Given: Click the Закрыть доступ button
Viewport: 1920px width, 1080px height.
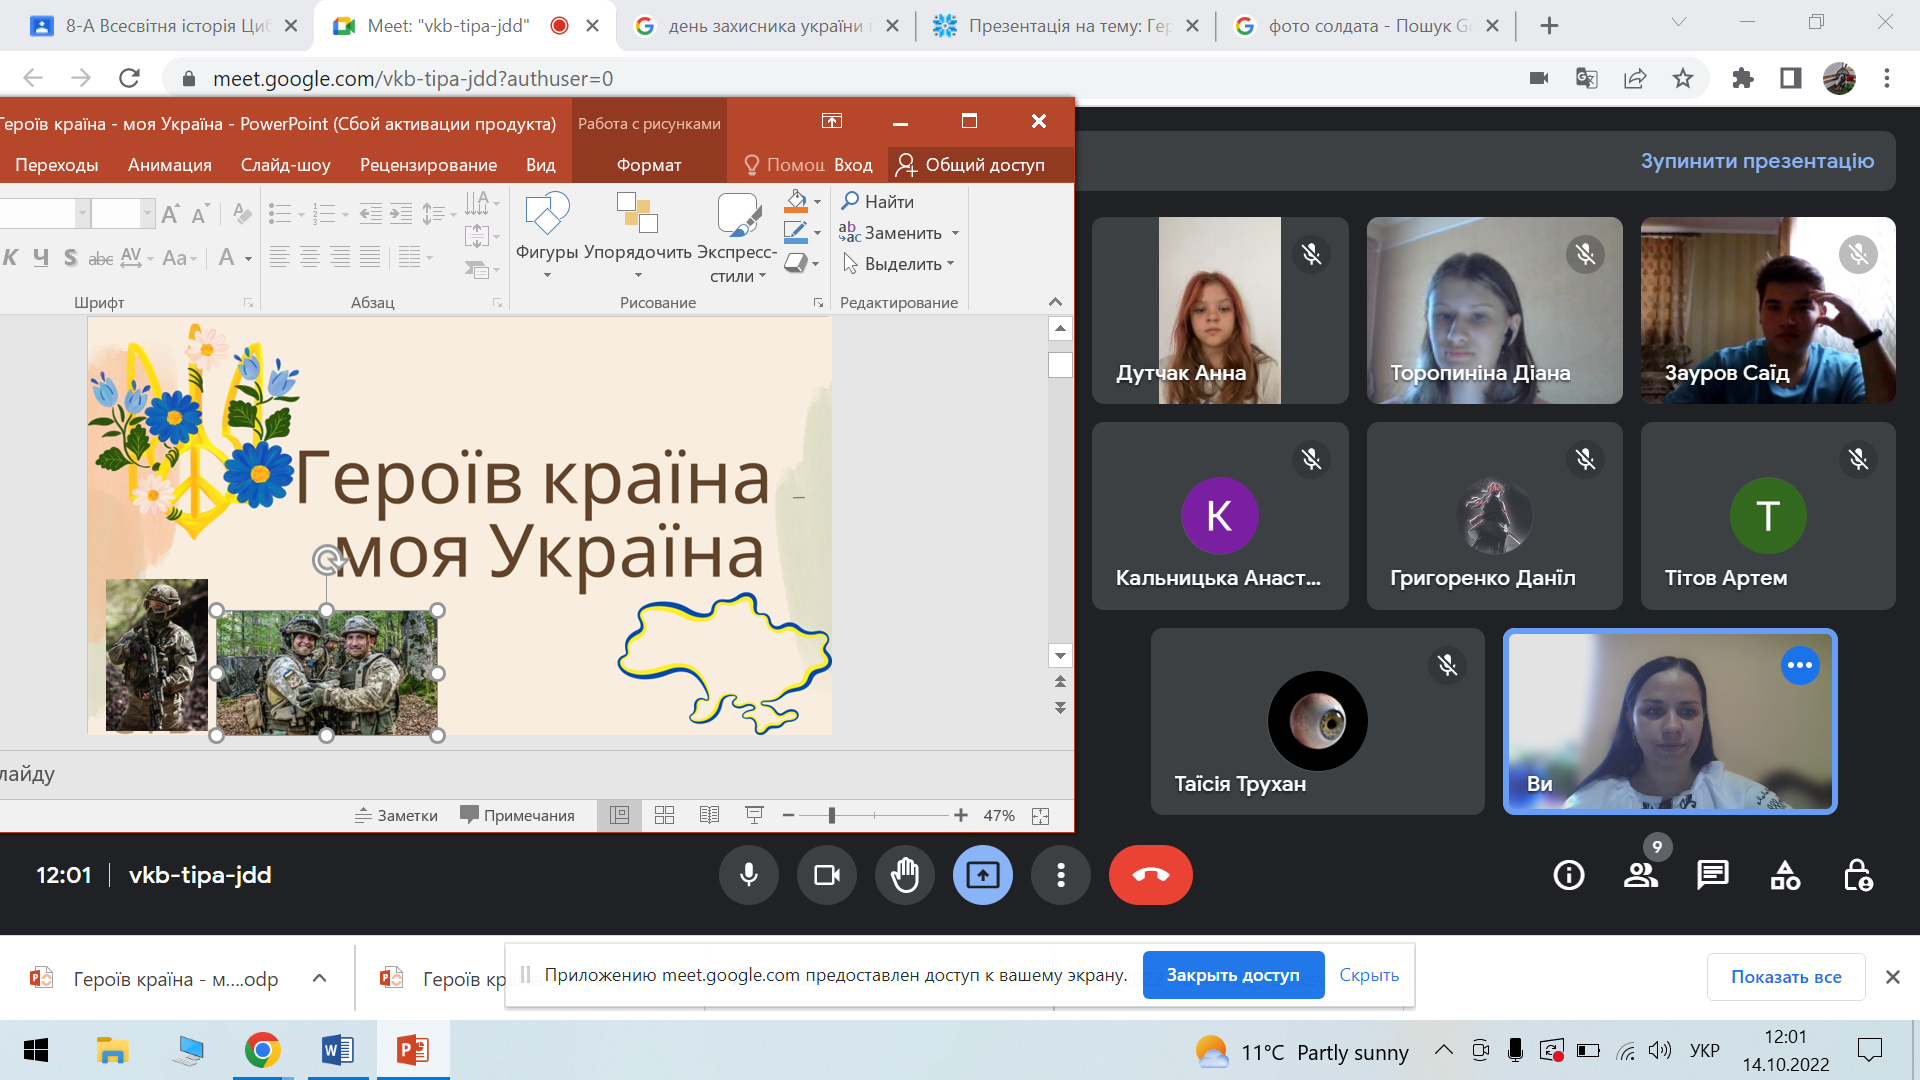Looking at the screenshot, I should click(1232, 975).
